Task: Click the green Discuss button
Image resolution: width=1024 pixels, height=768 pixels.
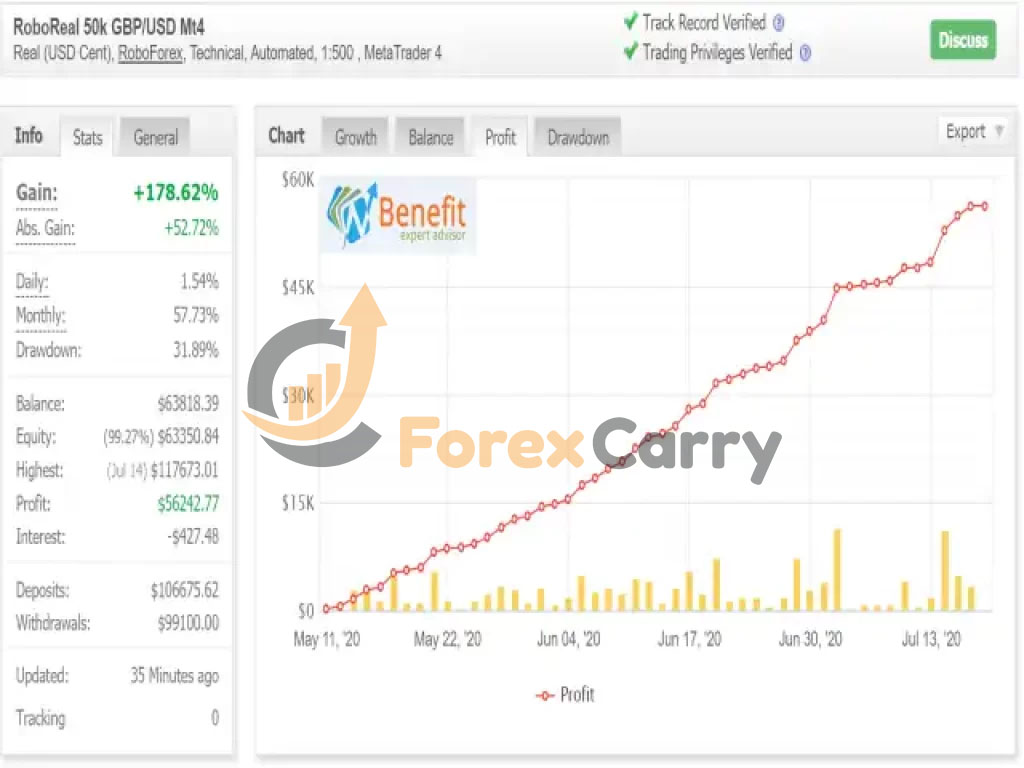Action: 963,40
